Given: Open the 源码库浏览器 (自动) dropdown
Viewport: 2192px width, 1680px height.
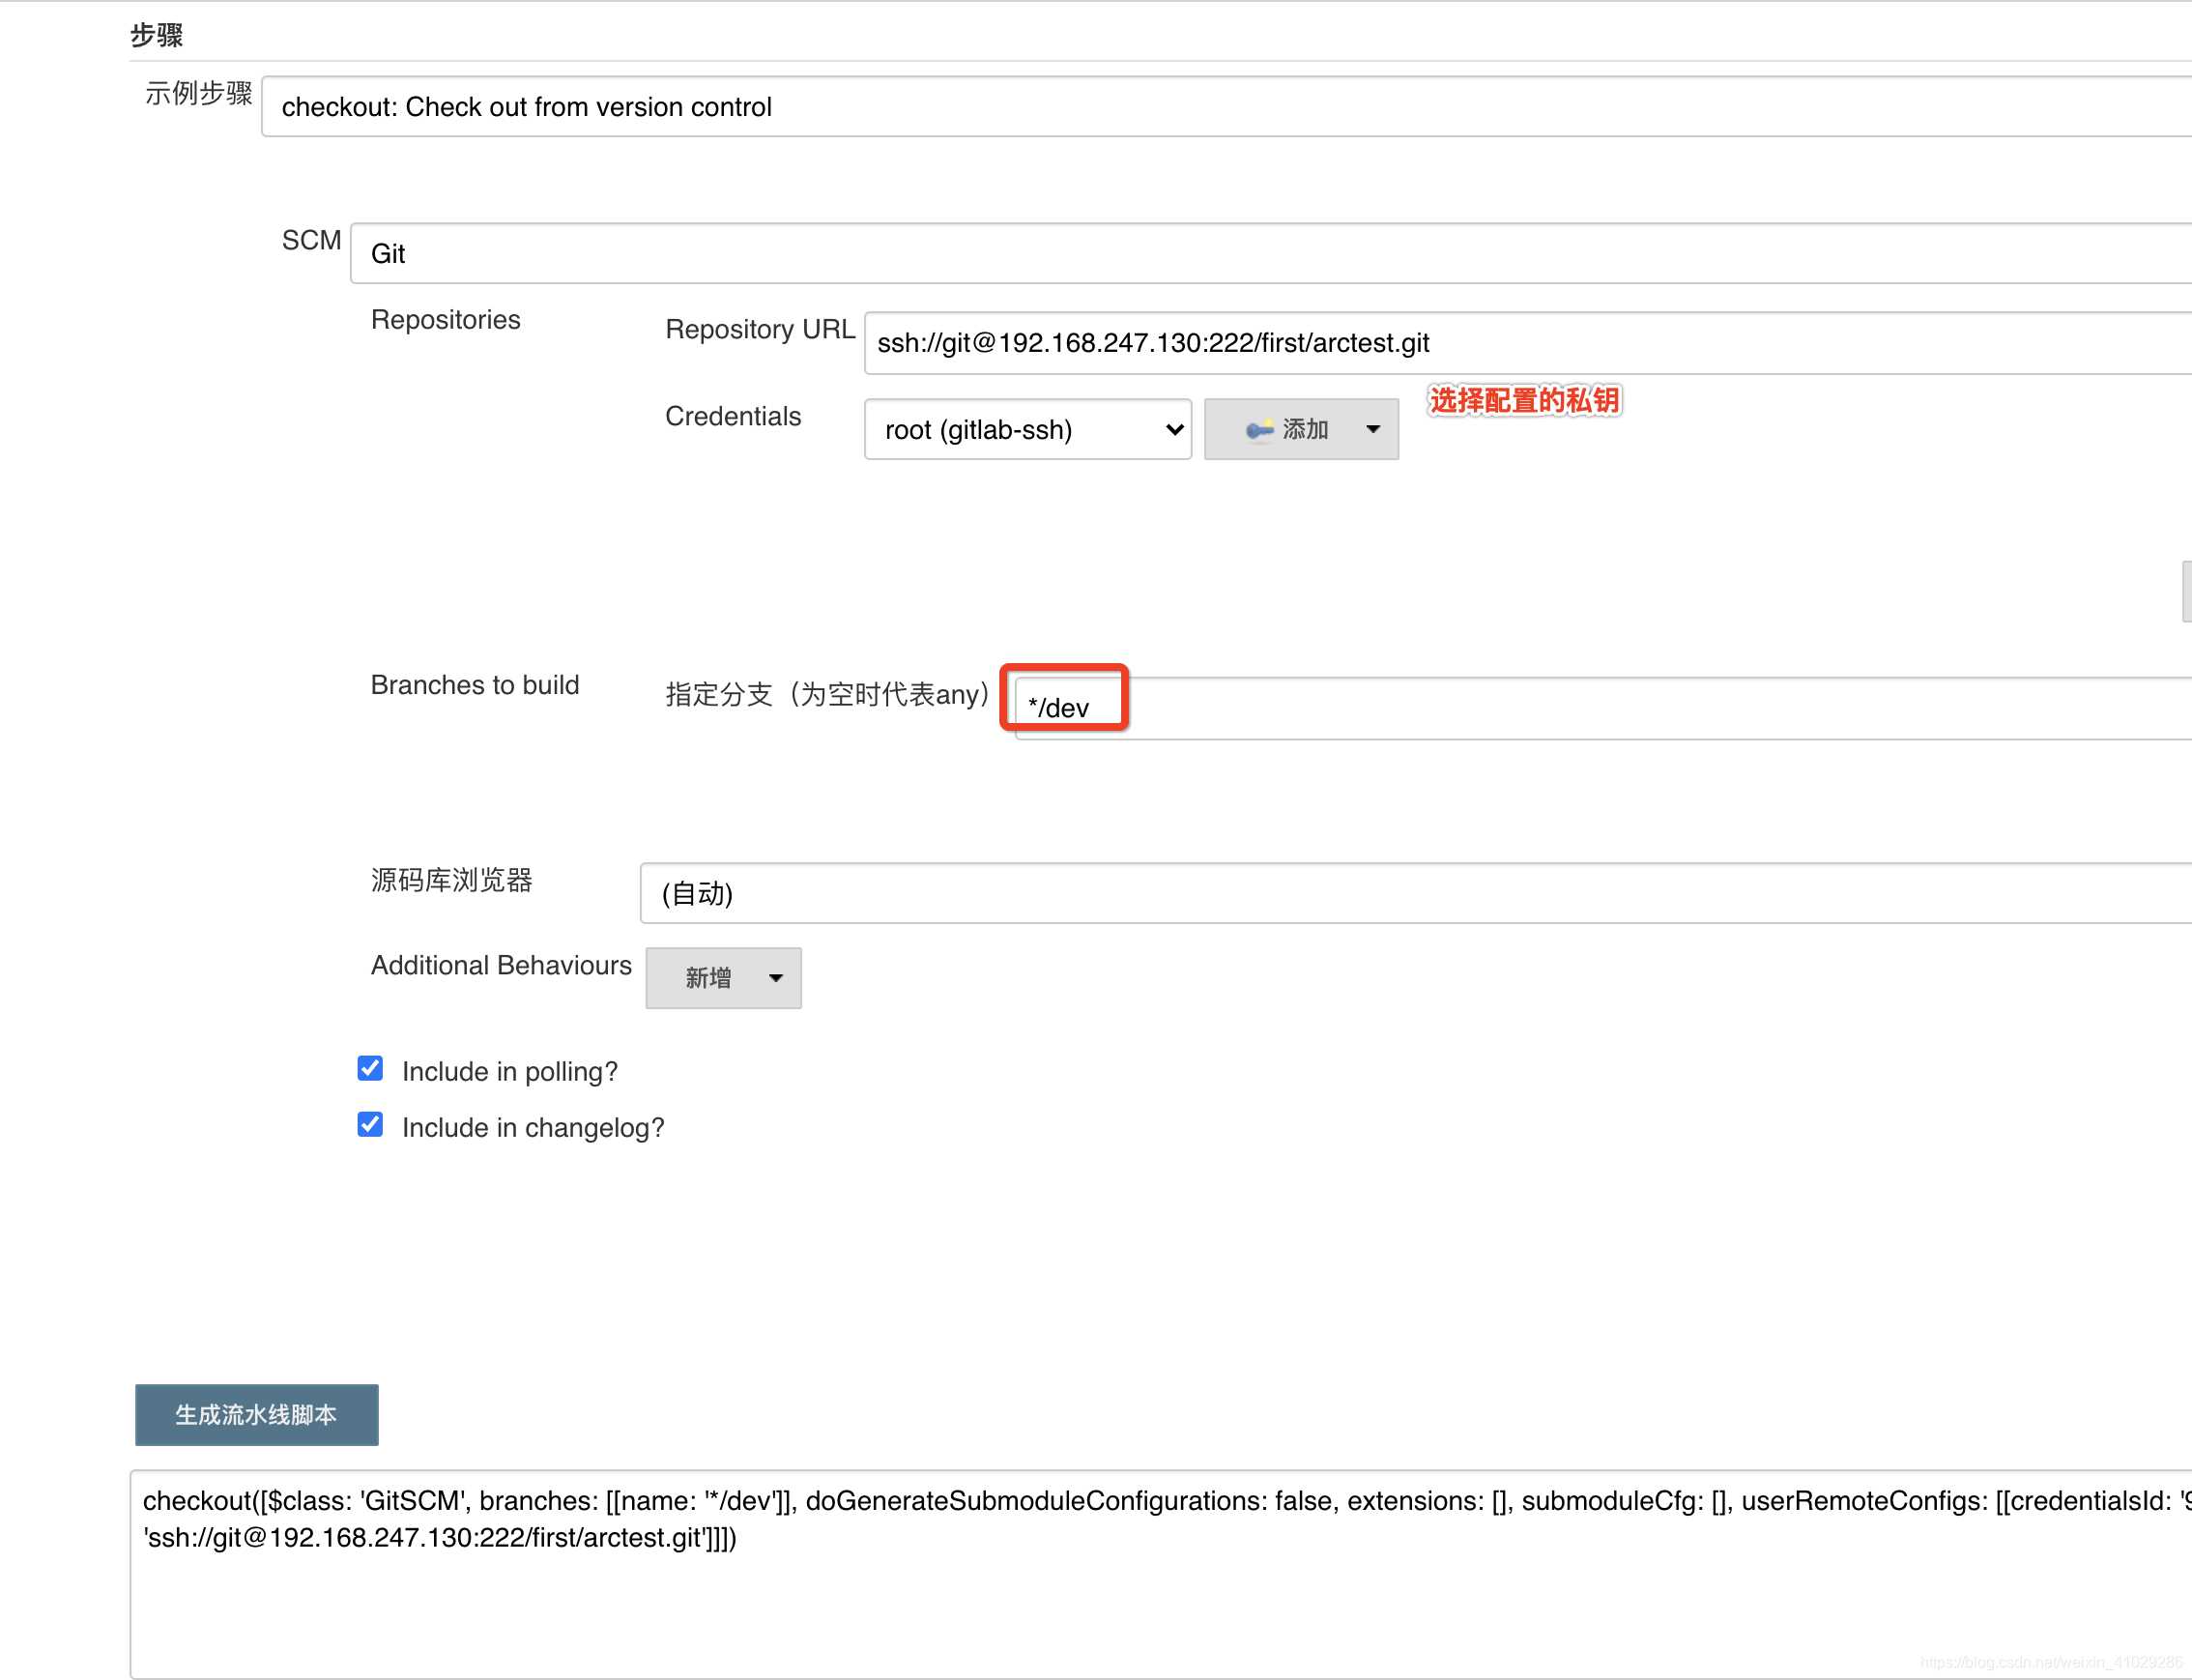Looking at the screenshot, I should point(1416,894).
